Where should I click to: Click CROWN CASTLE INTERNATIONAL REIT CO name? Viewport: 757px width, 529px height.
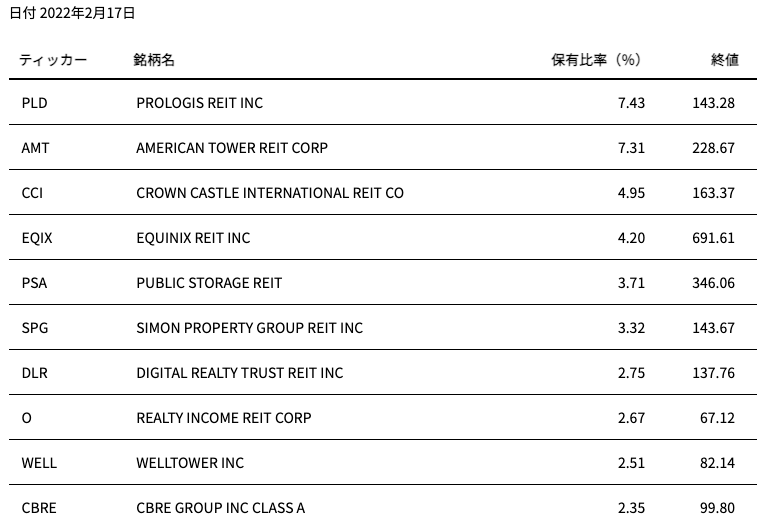[x=270, y=193]
